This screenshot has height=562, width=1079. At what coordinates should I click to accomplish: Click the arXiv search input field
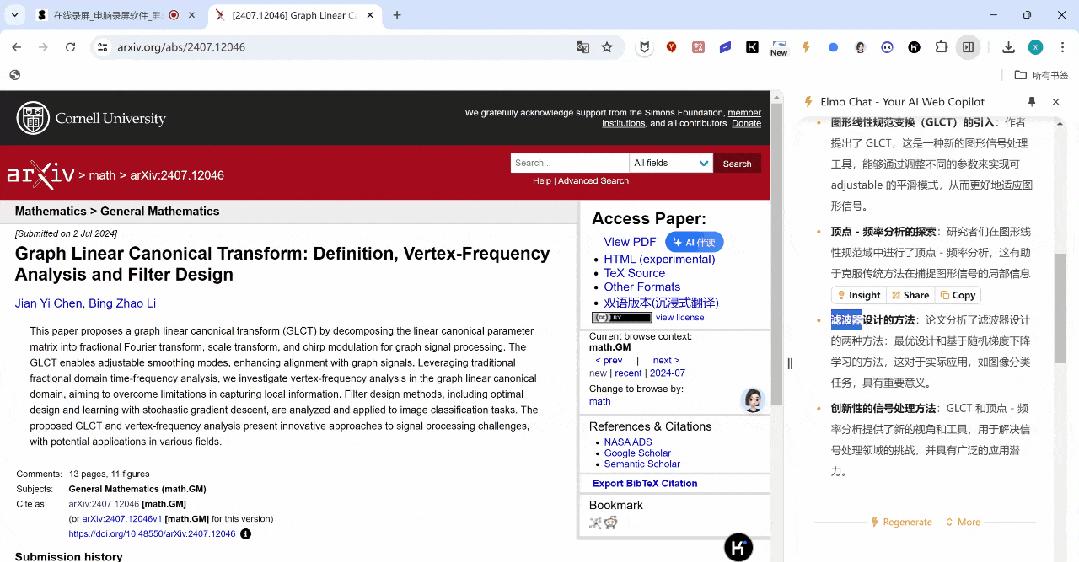click(x=569, y=163)
